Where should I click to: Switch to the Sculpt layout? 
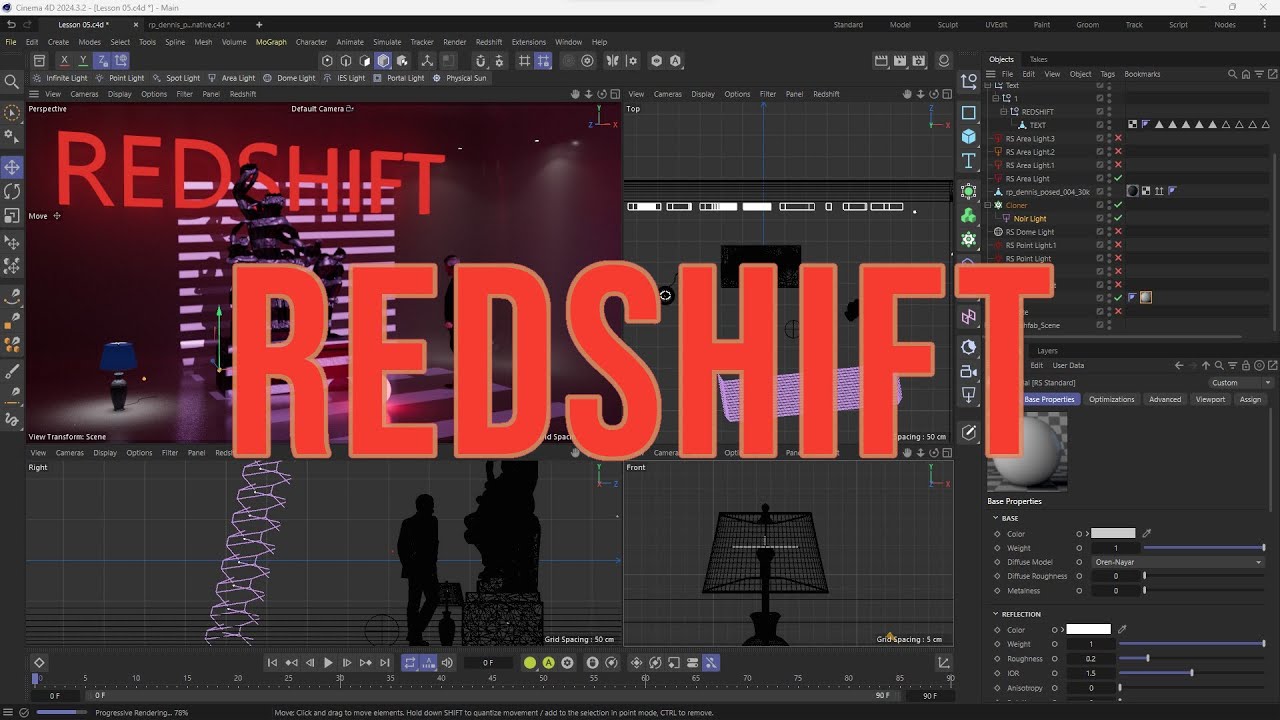point(948,25)
